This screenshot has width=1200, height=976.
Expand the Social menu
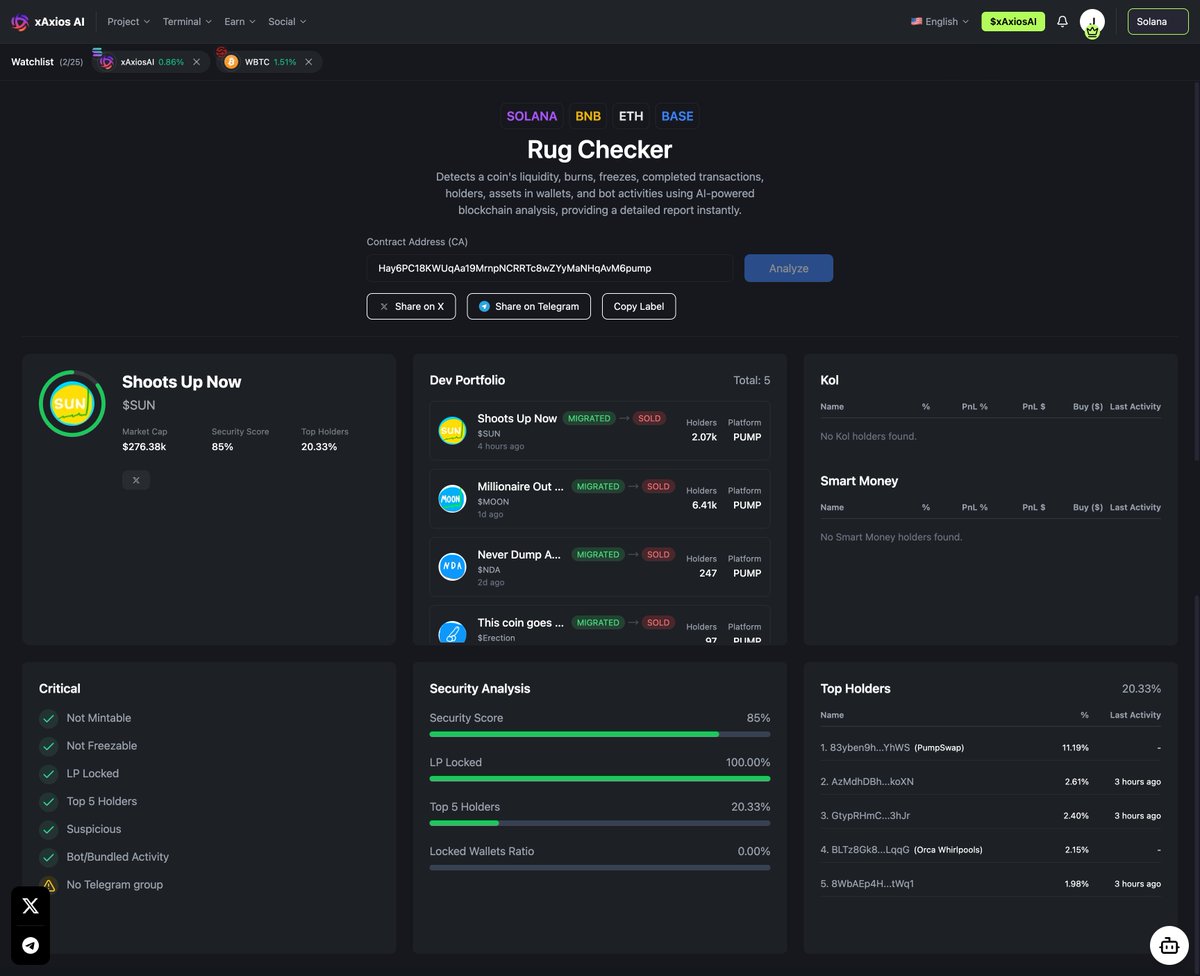click(287, 21)
